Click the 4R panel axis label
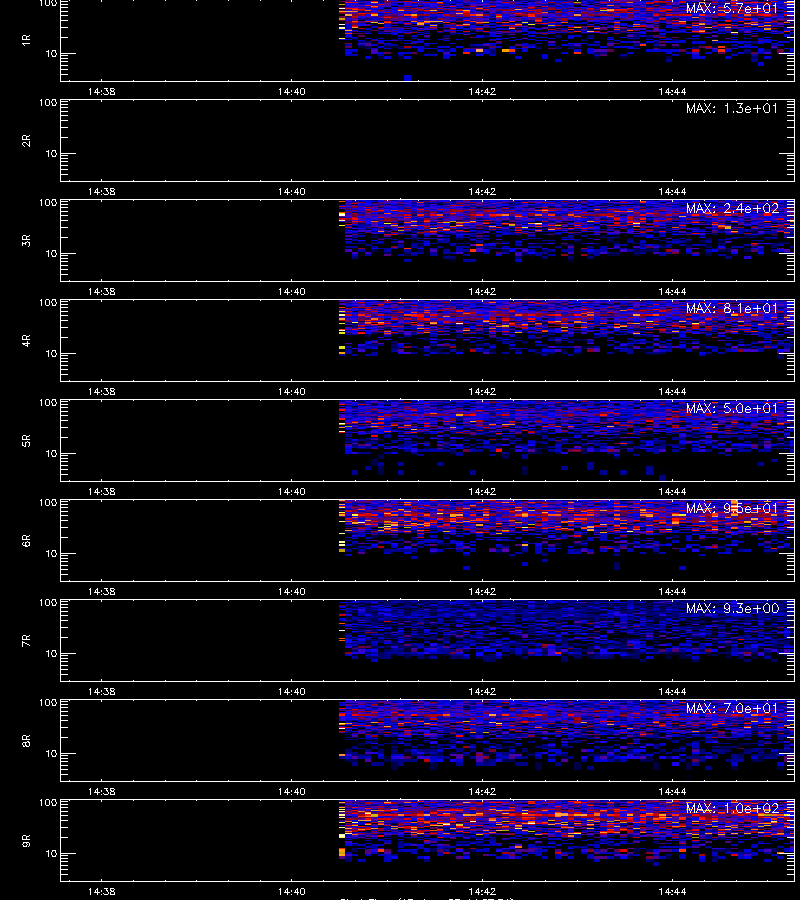Viewport: 800px width, 900px height. coord(26,340)
